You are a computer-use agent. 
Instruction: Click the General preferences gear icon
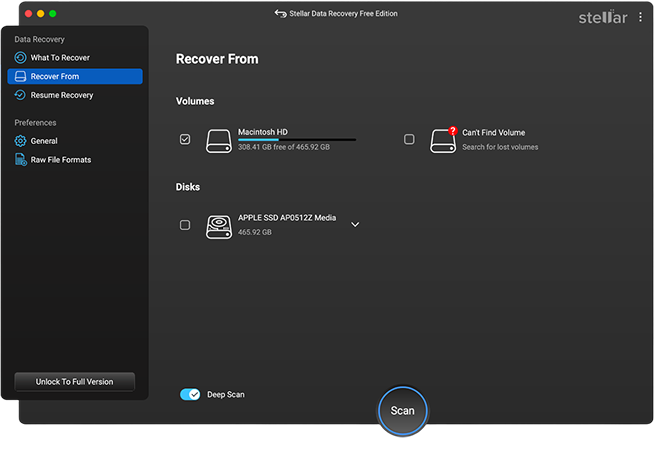(x=20, y=142)
